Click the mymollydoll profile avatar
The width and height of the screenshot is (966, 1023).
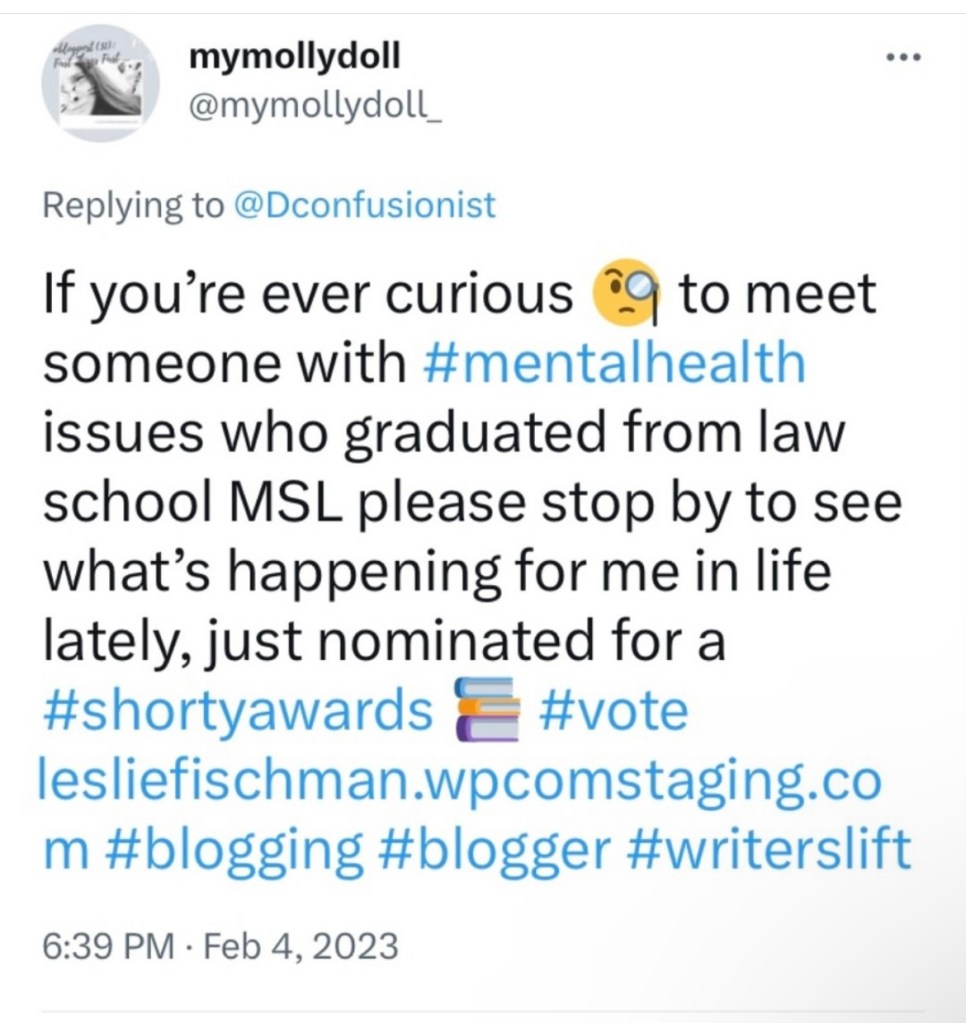click(x=100, y=83)
